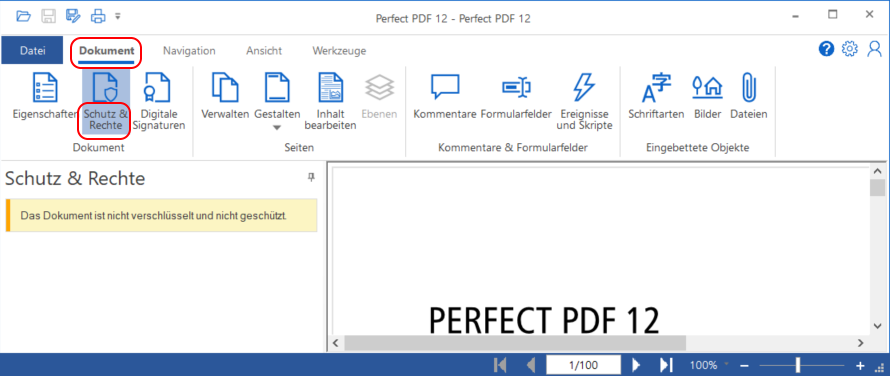
Task: Select the PERFECT PDF 12 heading text
Action: click(544, 321)
